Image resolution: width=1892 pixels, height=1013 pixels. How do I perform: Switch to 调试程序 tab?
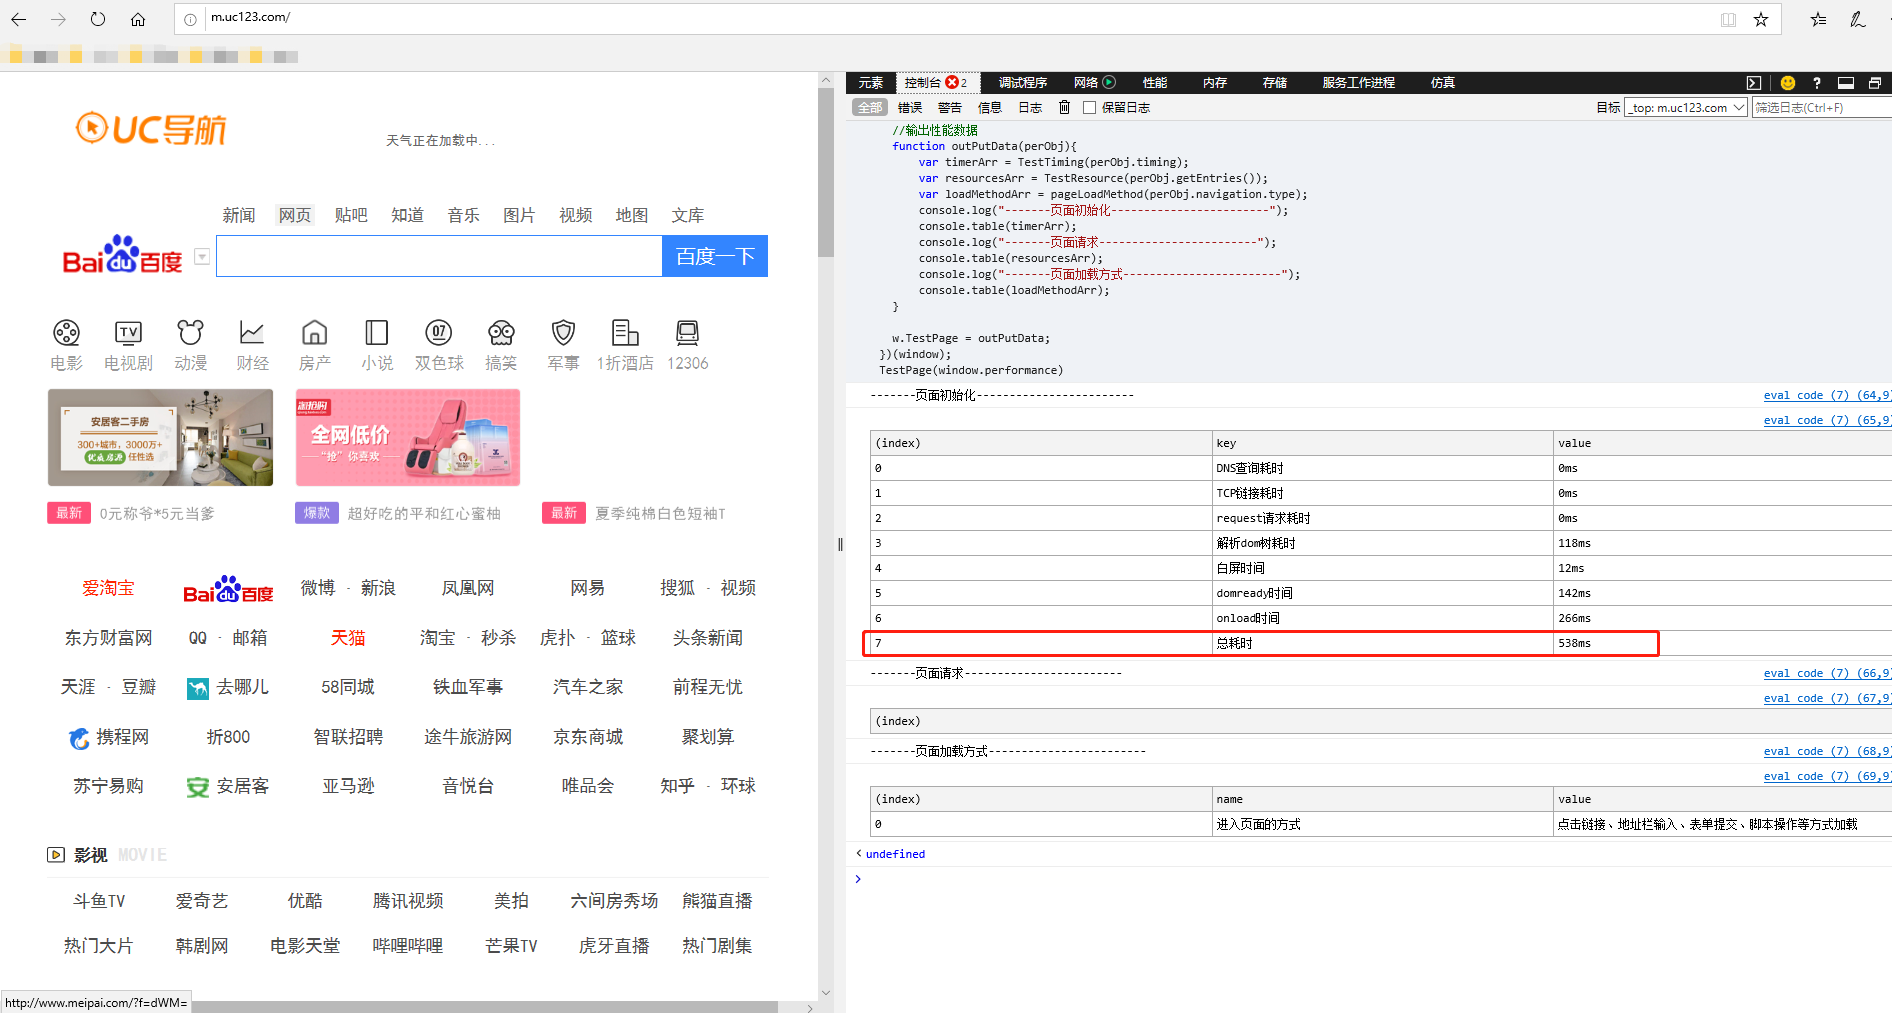[1023, 83]
